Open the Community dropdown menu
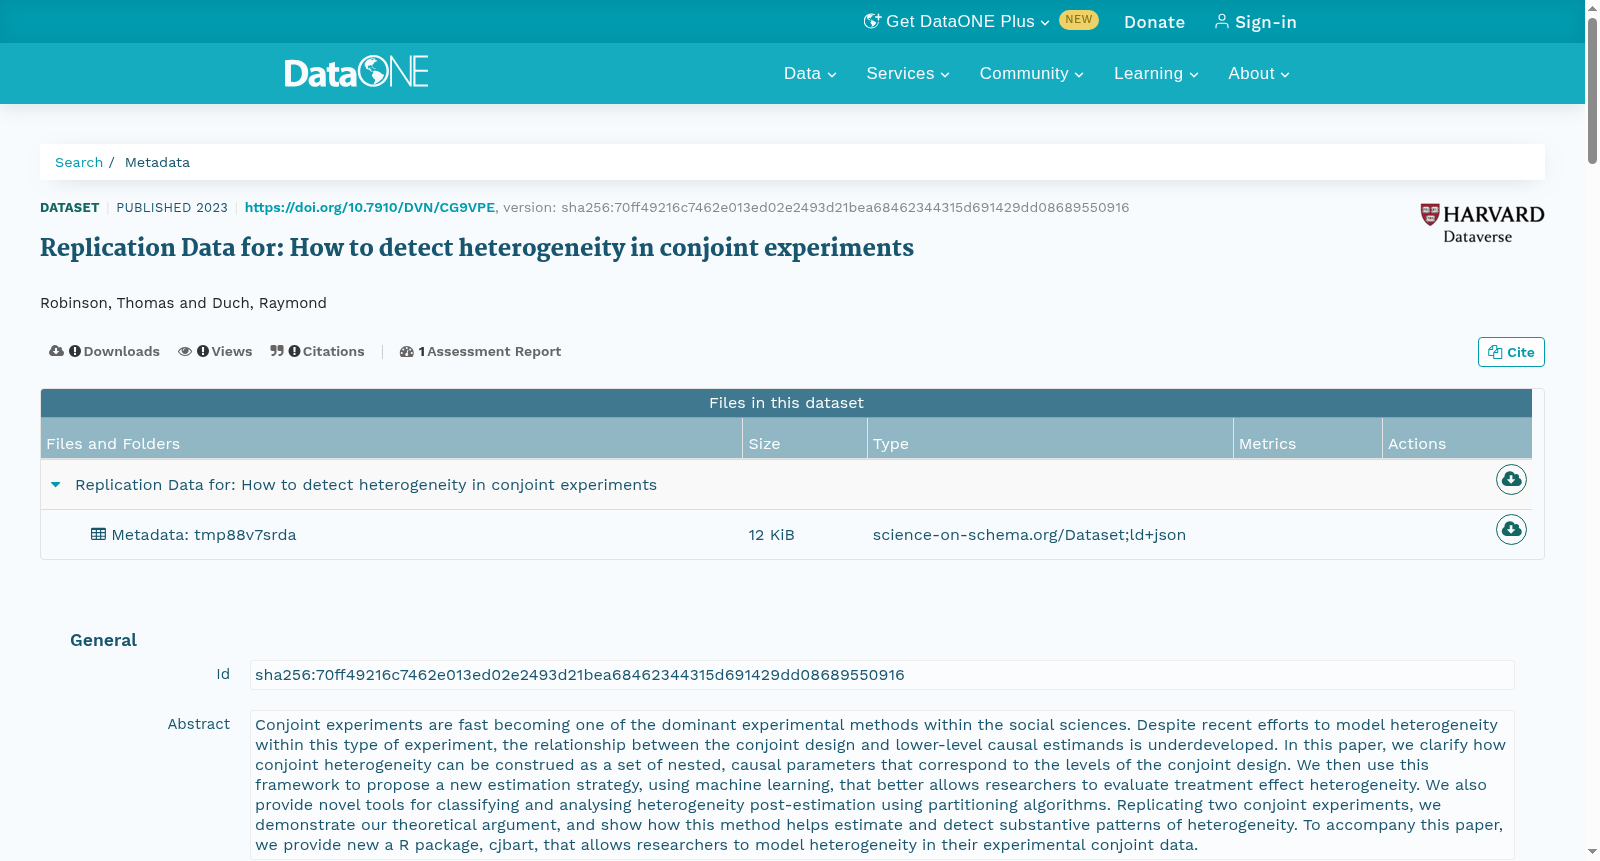This screenshot has width=1600, height=861. click(1031, 73)
